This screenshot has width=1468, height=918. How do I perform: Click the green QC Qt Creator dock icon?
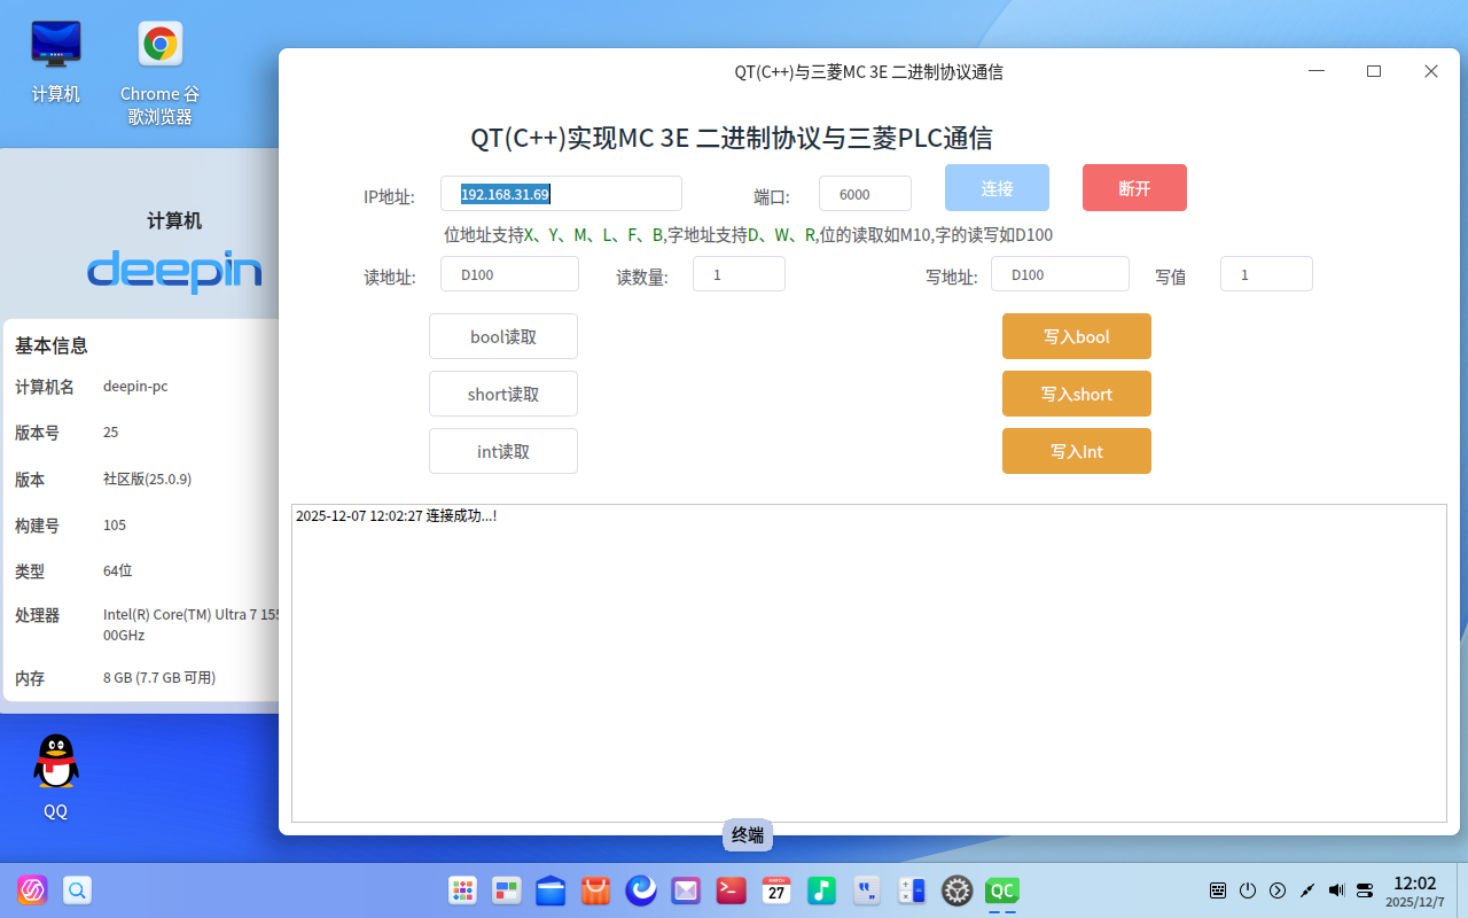(x=1002, y=890)
